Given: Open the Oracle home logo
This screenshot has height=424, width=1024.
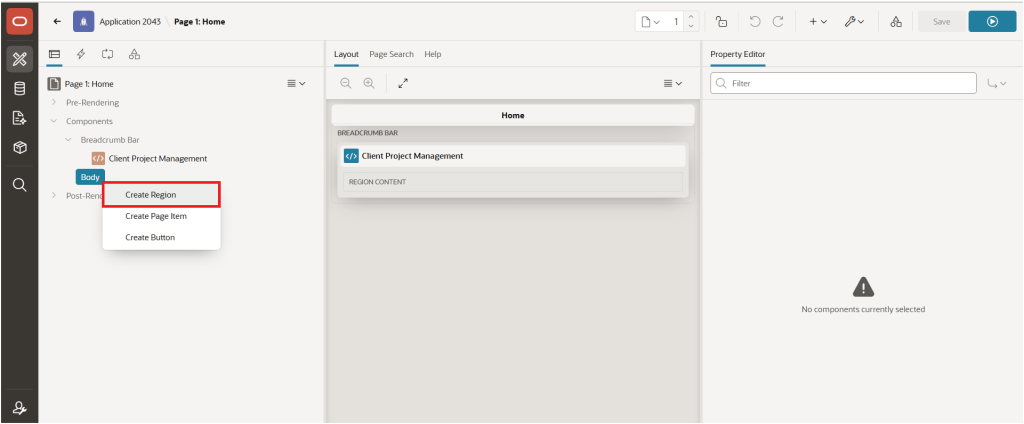Looking at the screenshot, I should click(20, 22).
